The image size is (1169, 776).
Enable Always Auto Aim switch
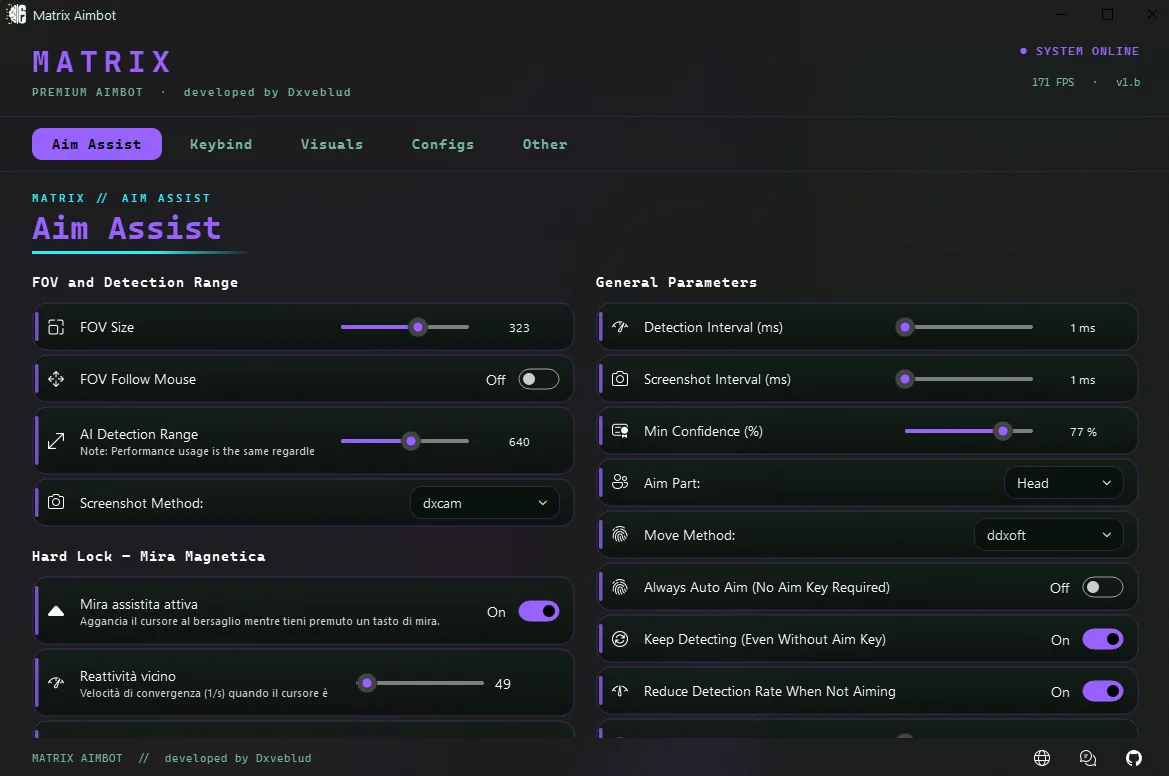pyautogui.click(x=1103, y=587)
